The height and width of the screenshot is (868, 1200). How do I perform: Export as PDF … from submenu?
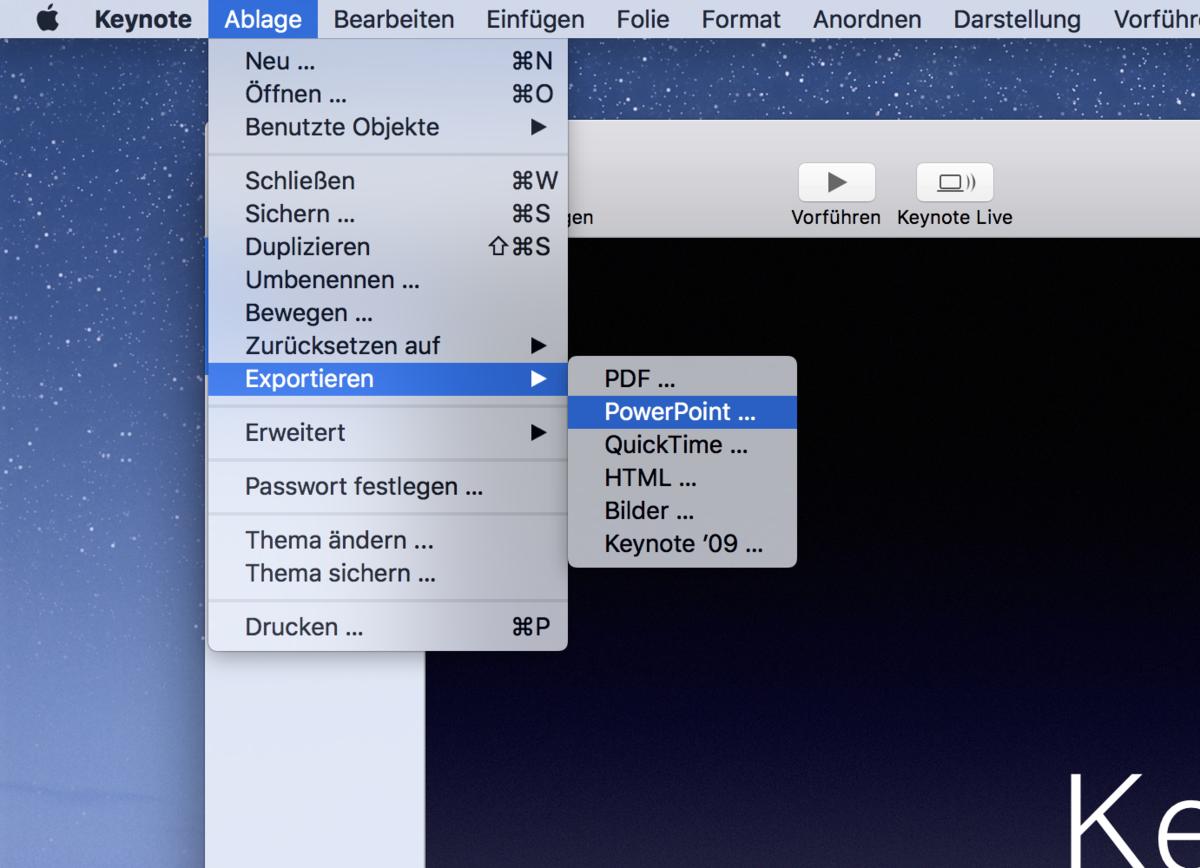pos(682,379)
